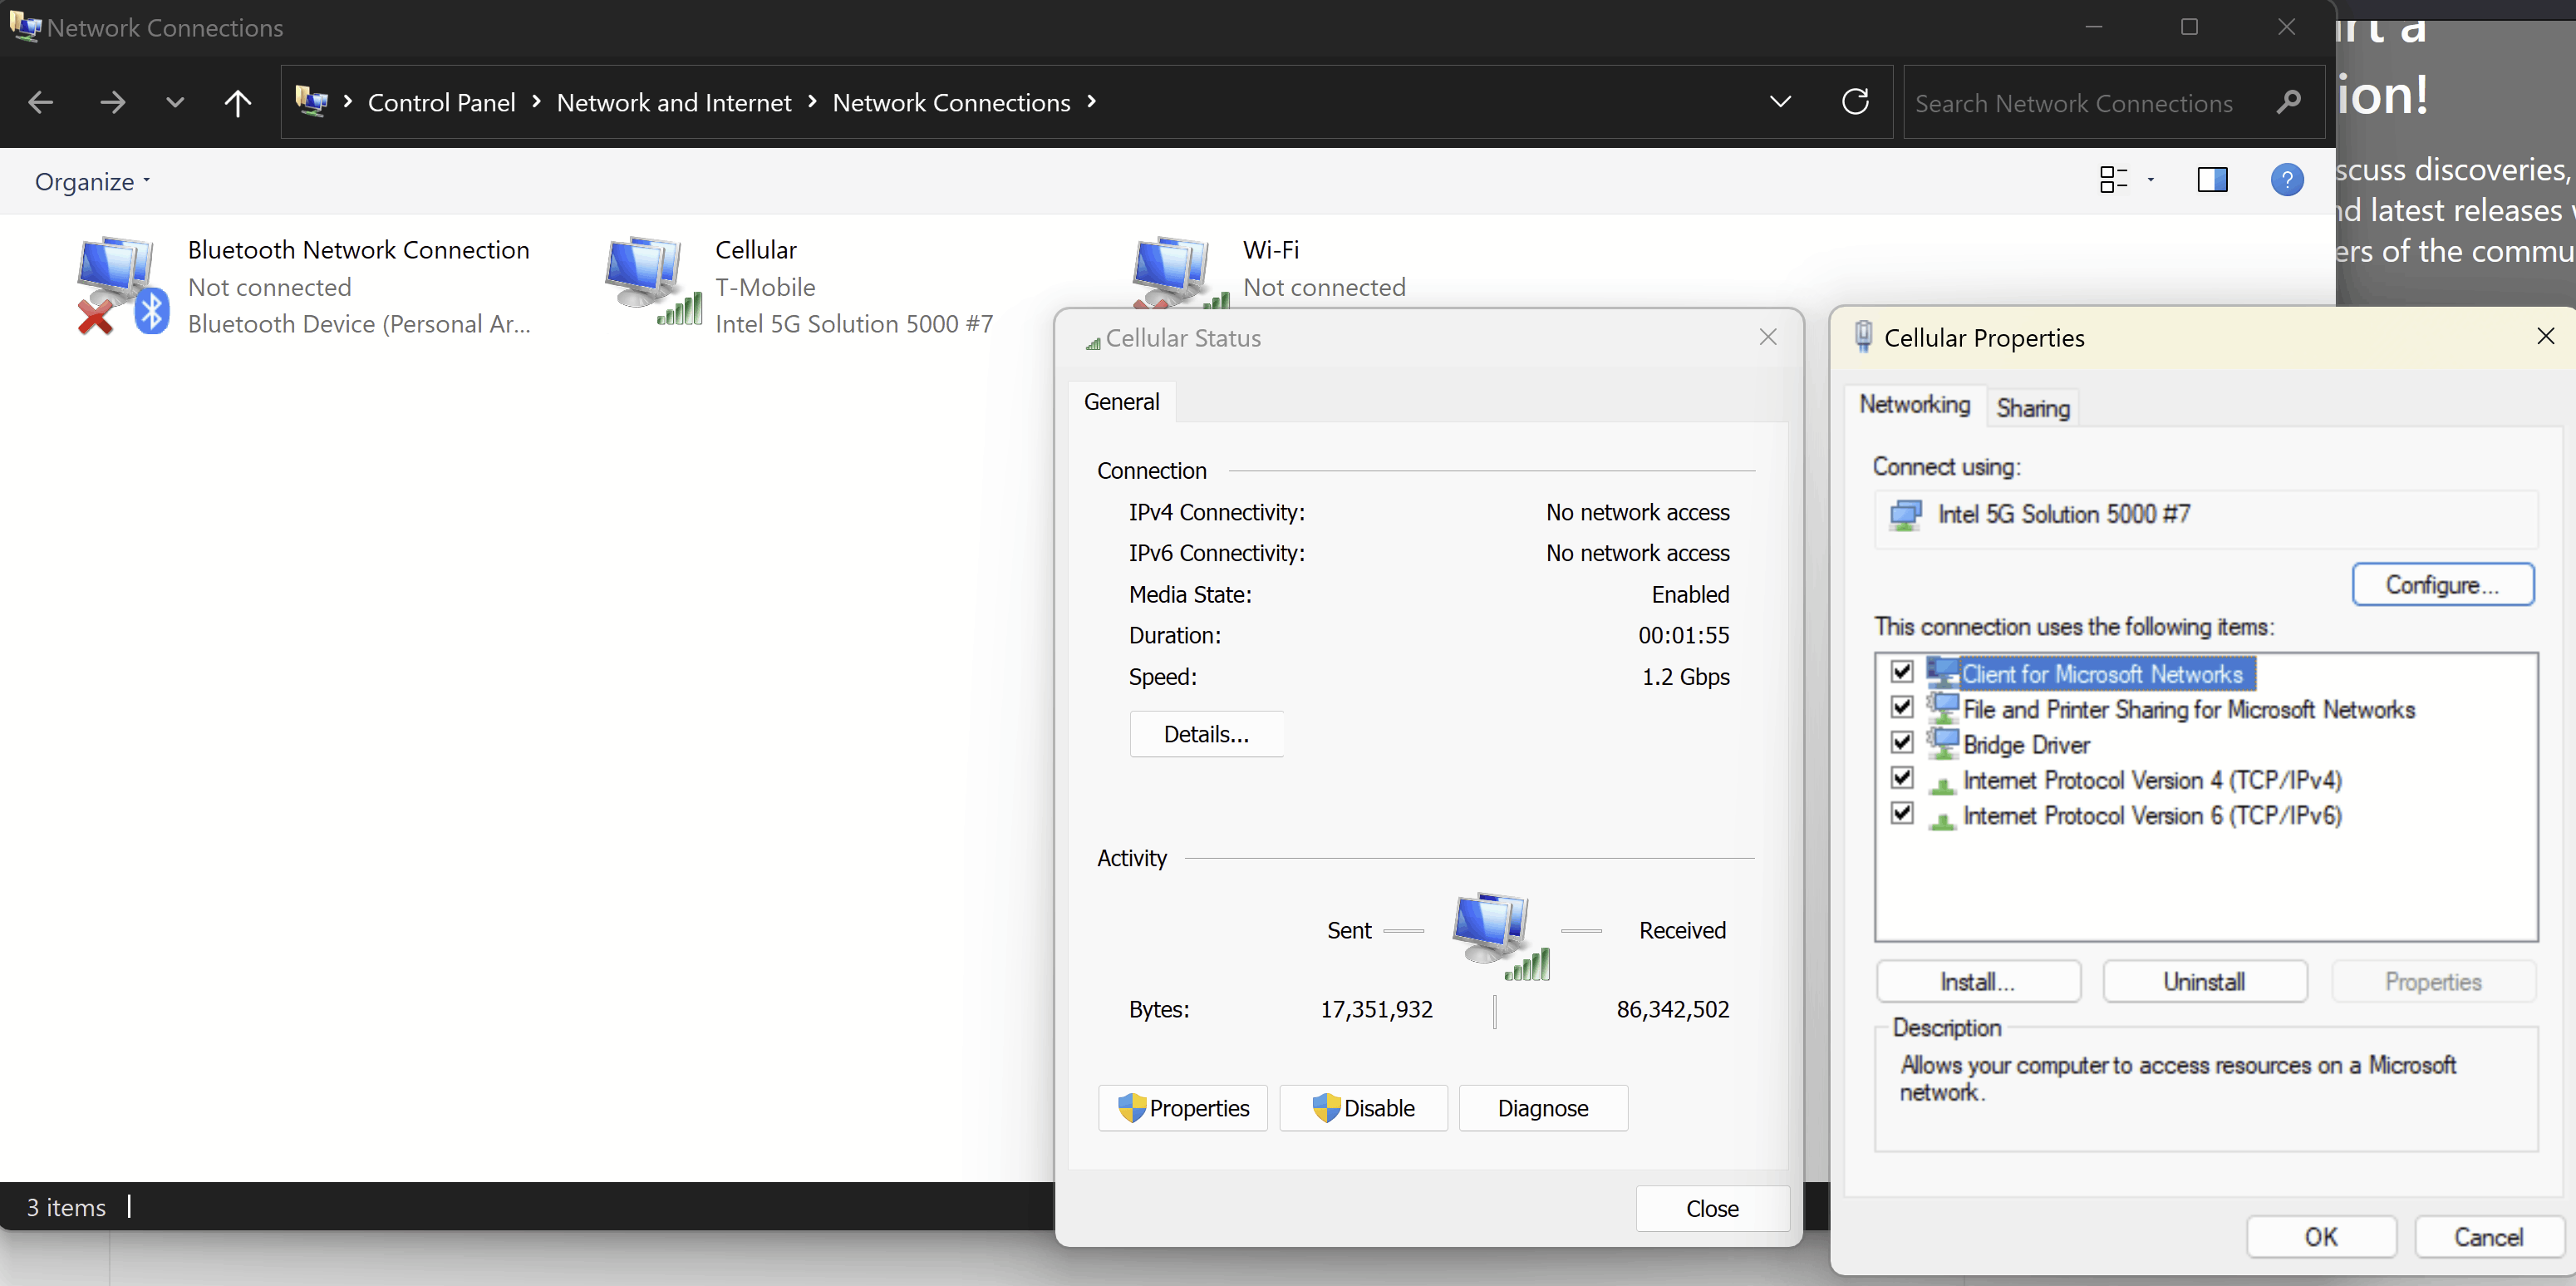Open the recent locations chevron

175,102
